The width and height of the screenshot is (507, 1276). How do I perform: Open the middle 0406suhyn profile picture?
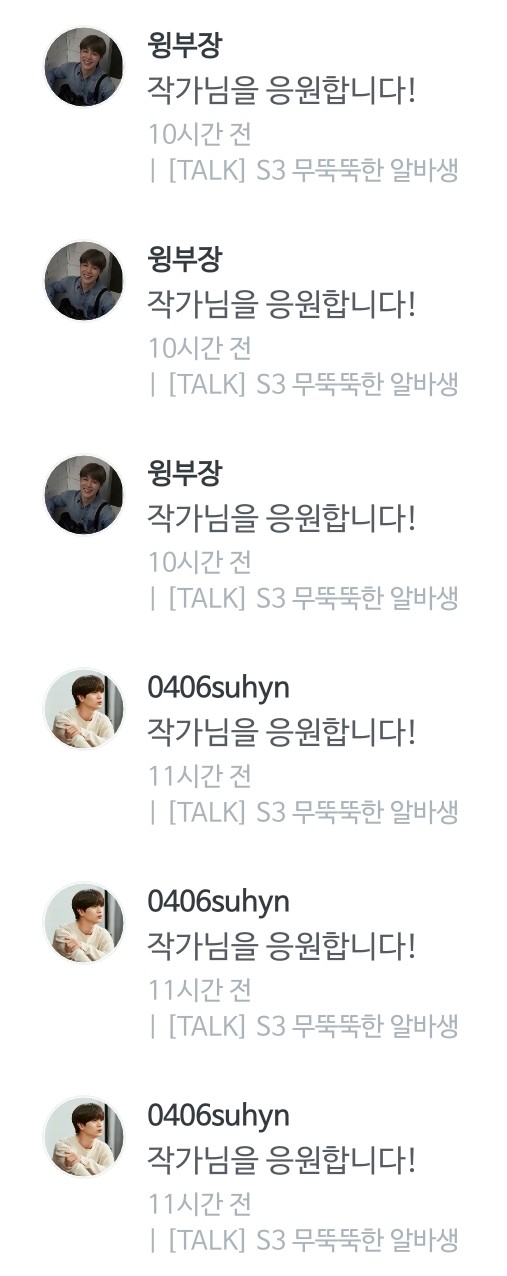[x=84, y=923]
